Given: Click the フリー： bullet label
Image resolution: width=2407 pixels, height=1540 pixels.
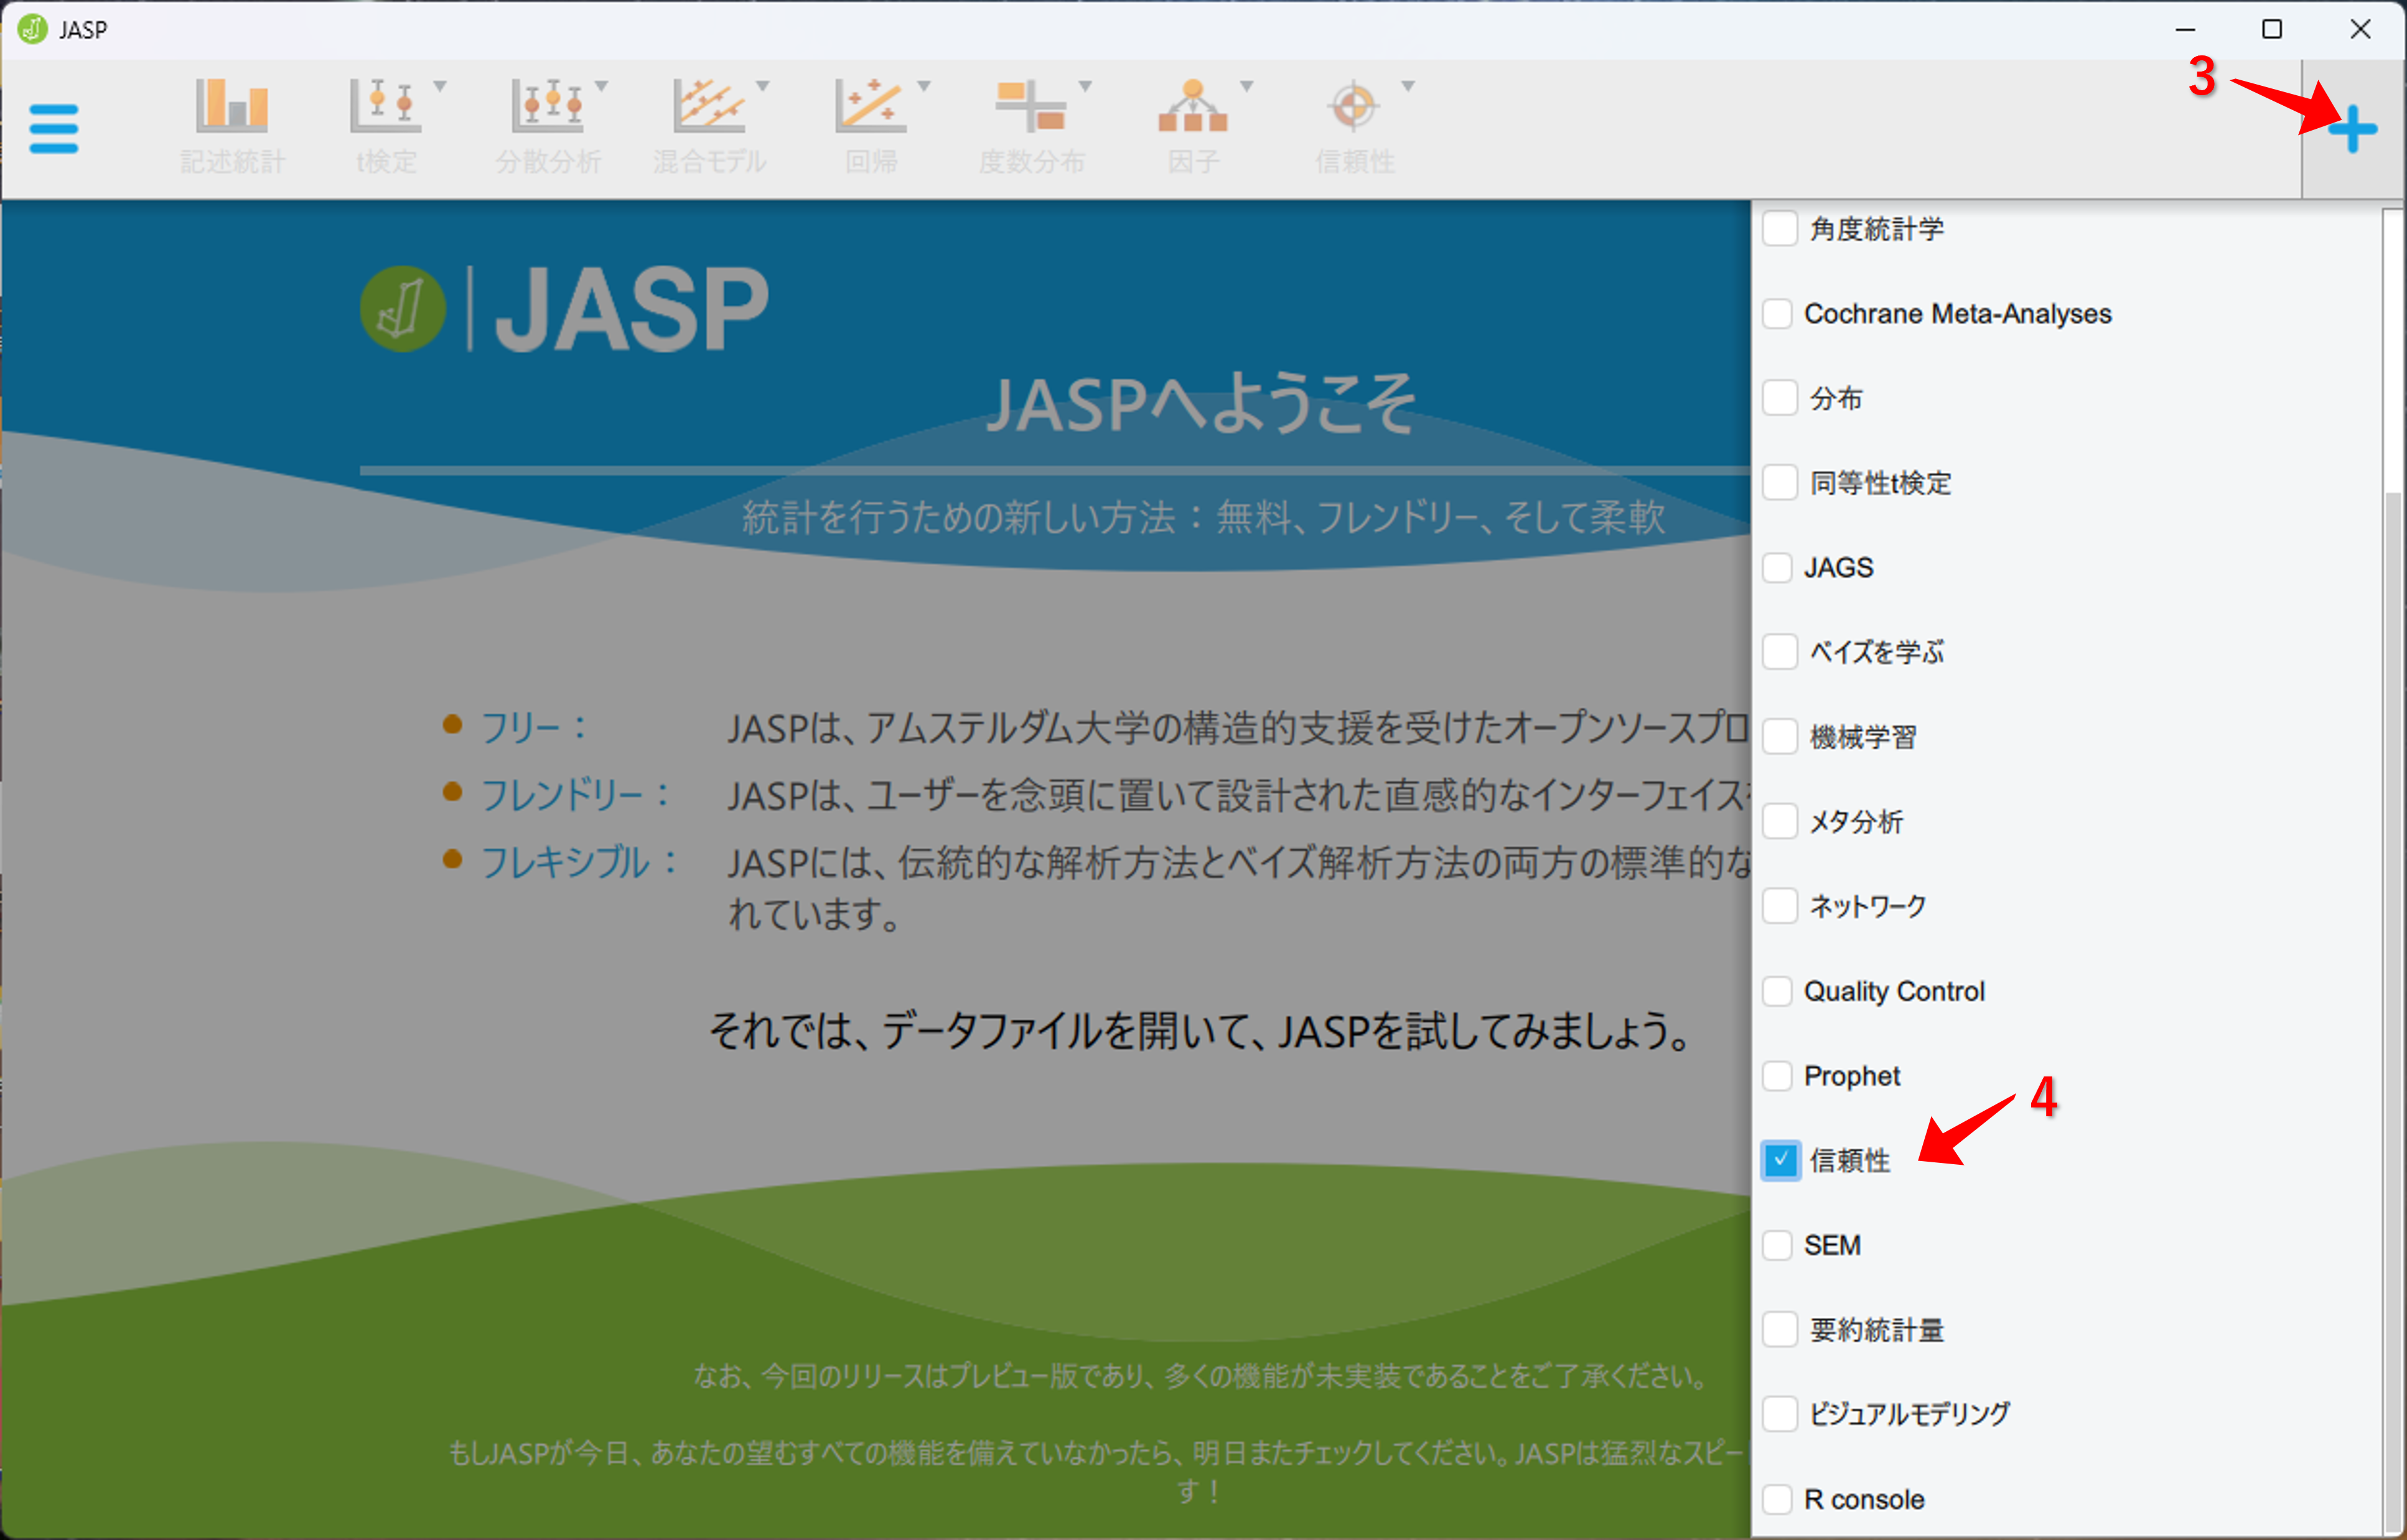Looking at the screenshot, I should 535,727.
